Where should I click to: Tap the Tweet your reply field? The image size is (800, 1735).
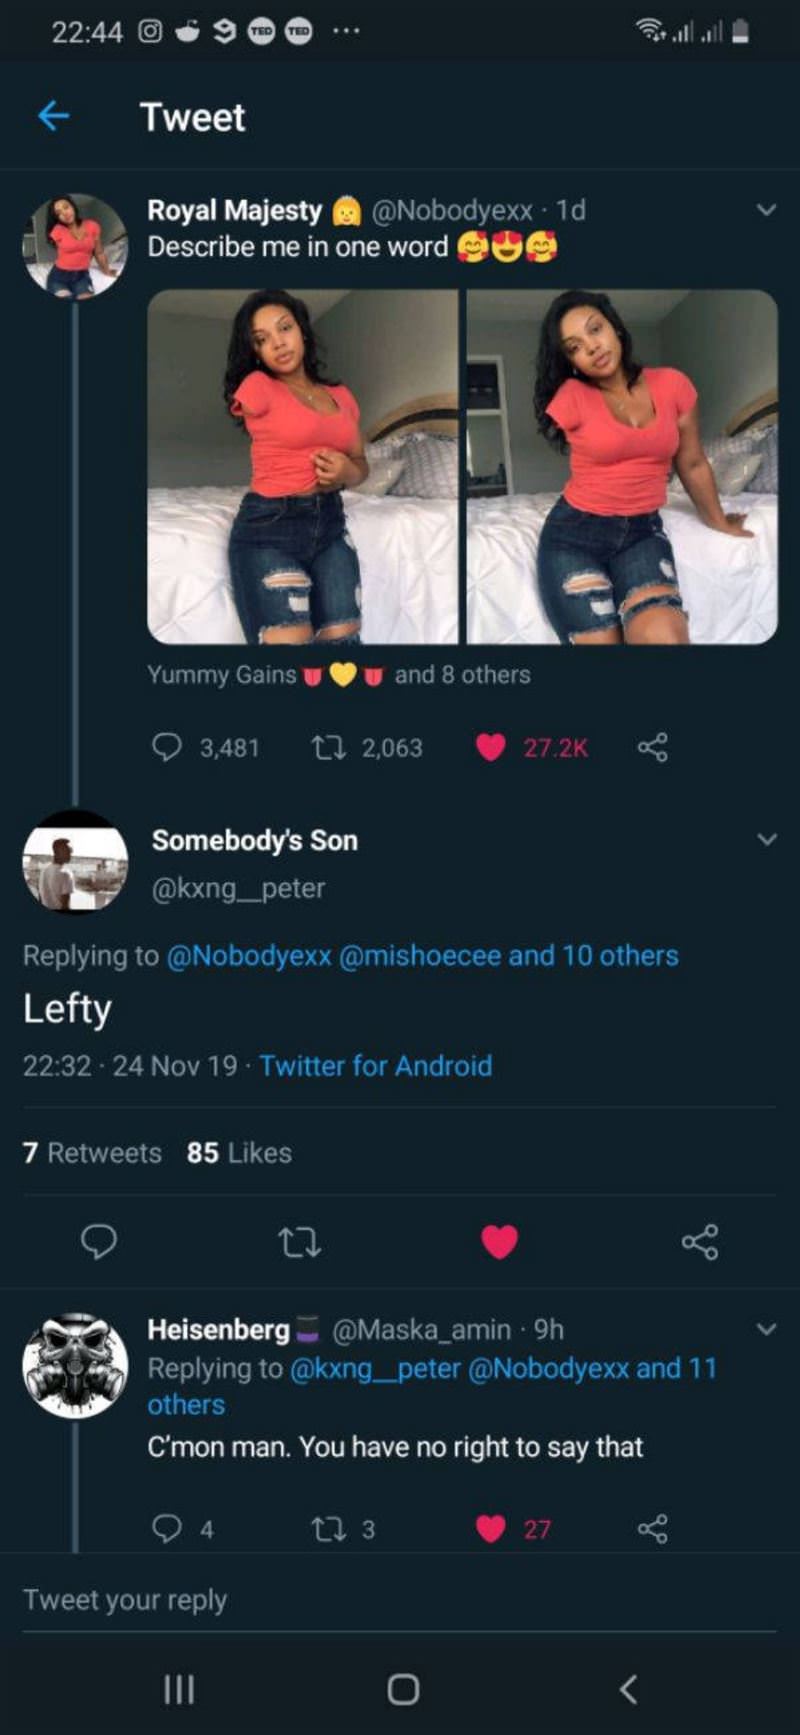click(x=300, y=1600)
